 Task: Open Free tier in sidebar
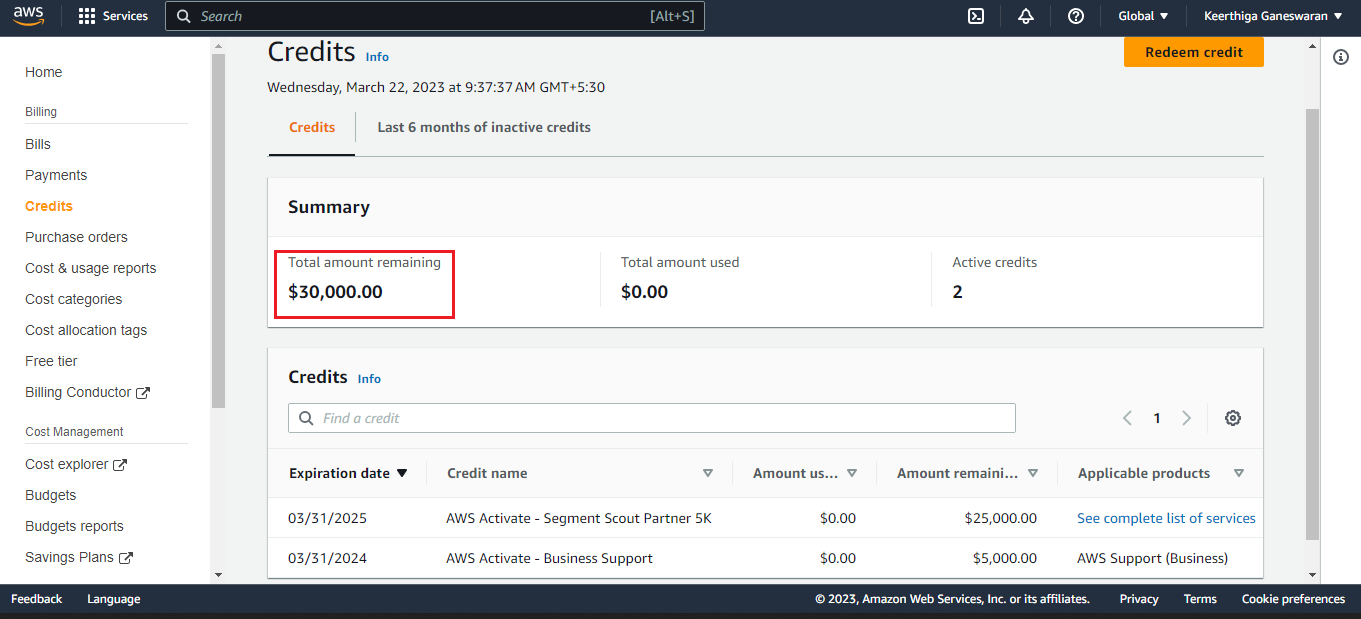tap(51, 361)
